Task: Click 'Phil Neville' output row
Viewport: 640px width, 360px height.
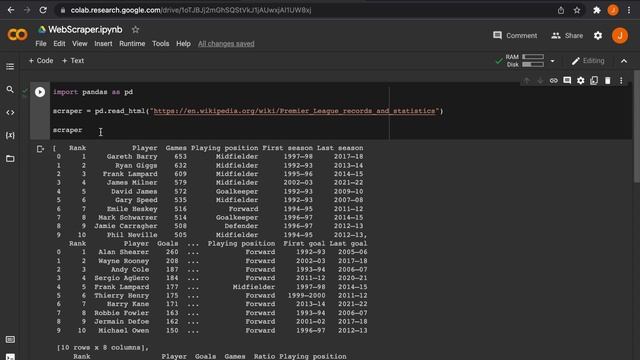Action: click(x=211, y=235)
